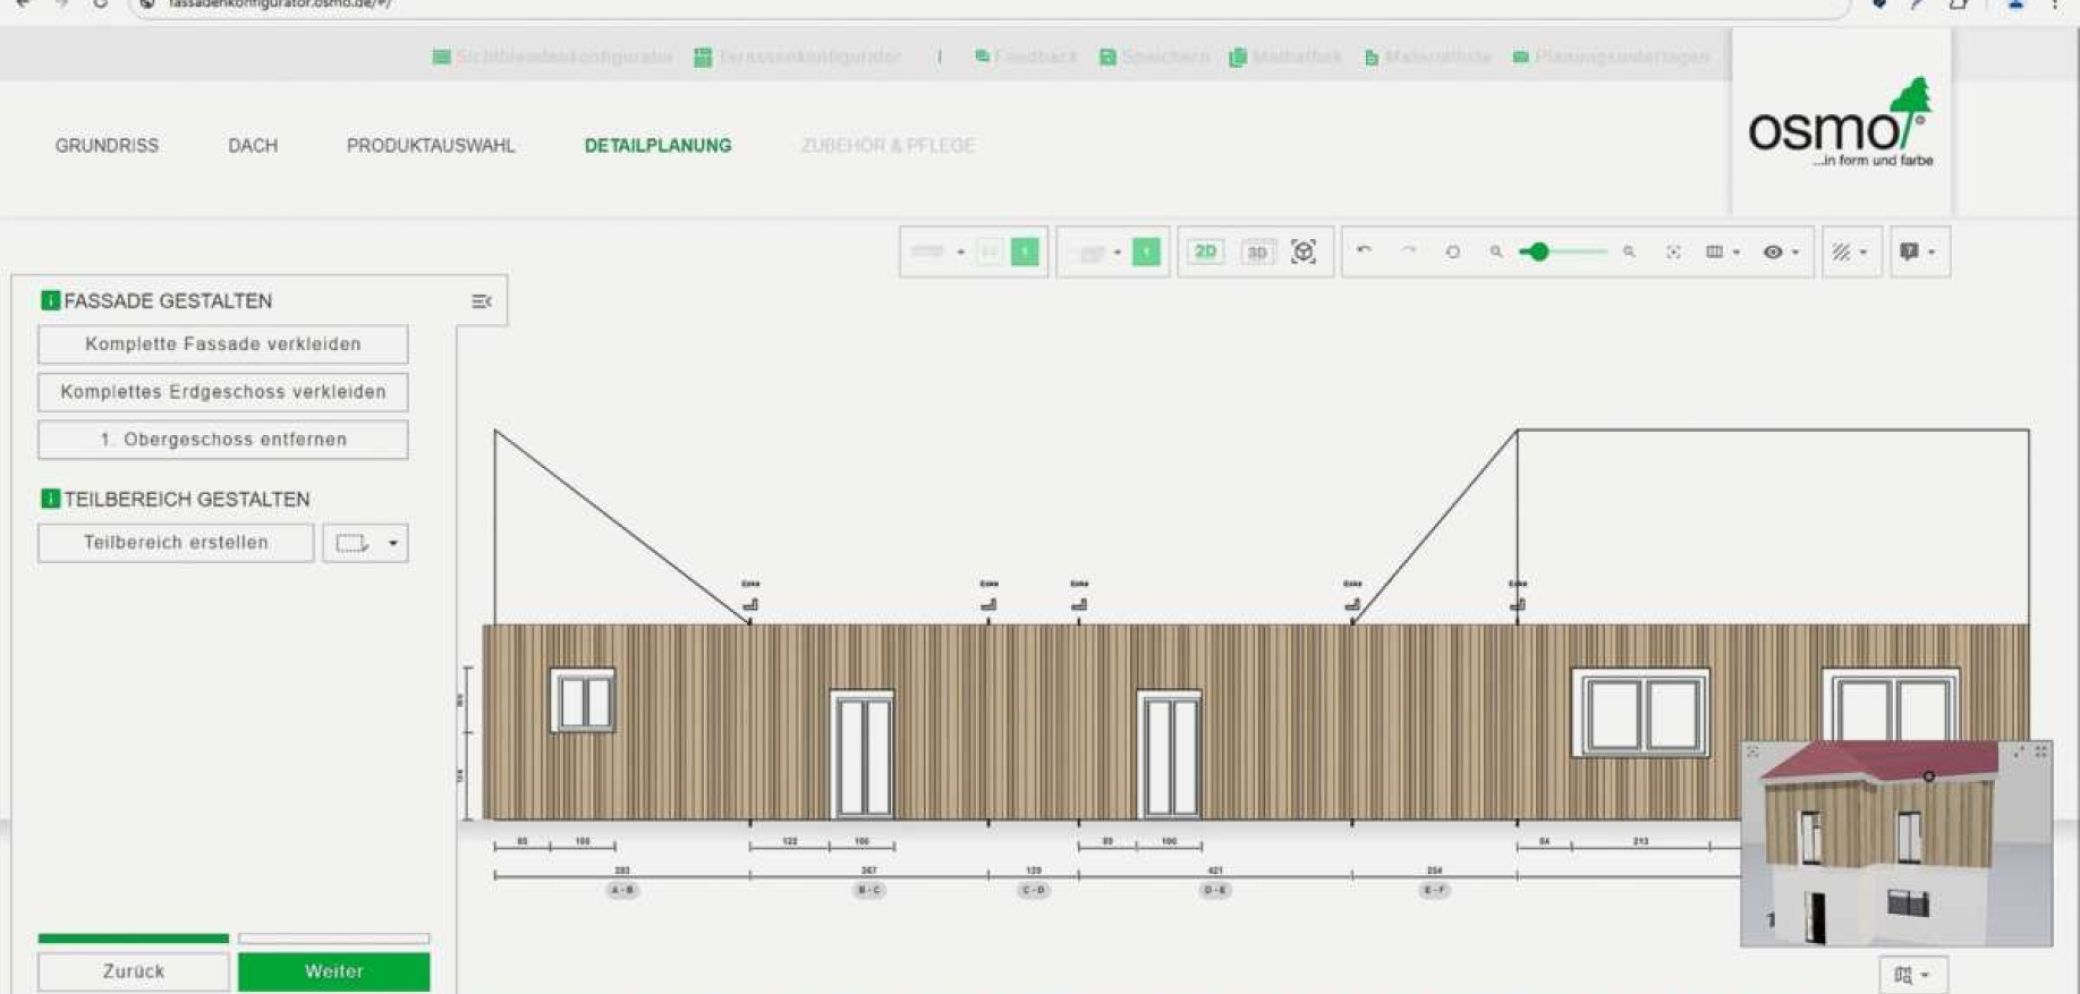Click the 3D house preview thumbnail
This screenshot has height=994, width=2080.
[x=1895, y=845]
